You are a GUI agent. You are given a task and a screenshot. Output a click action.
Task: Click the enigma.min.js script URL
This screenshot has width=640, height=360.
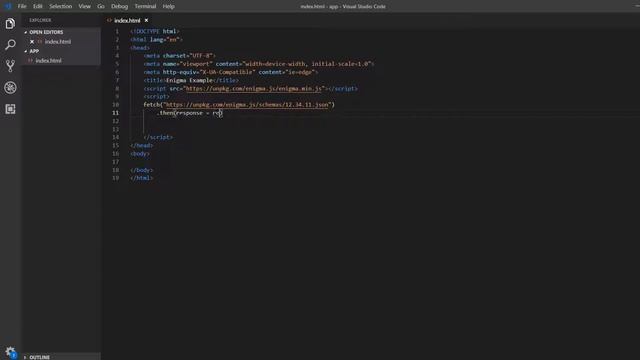(x=254, y=88)
